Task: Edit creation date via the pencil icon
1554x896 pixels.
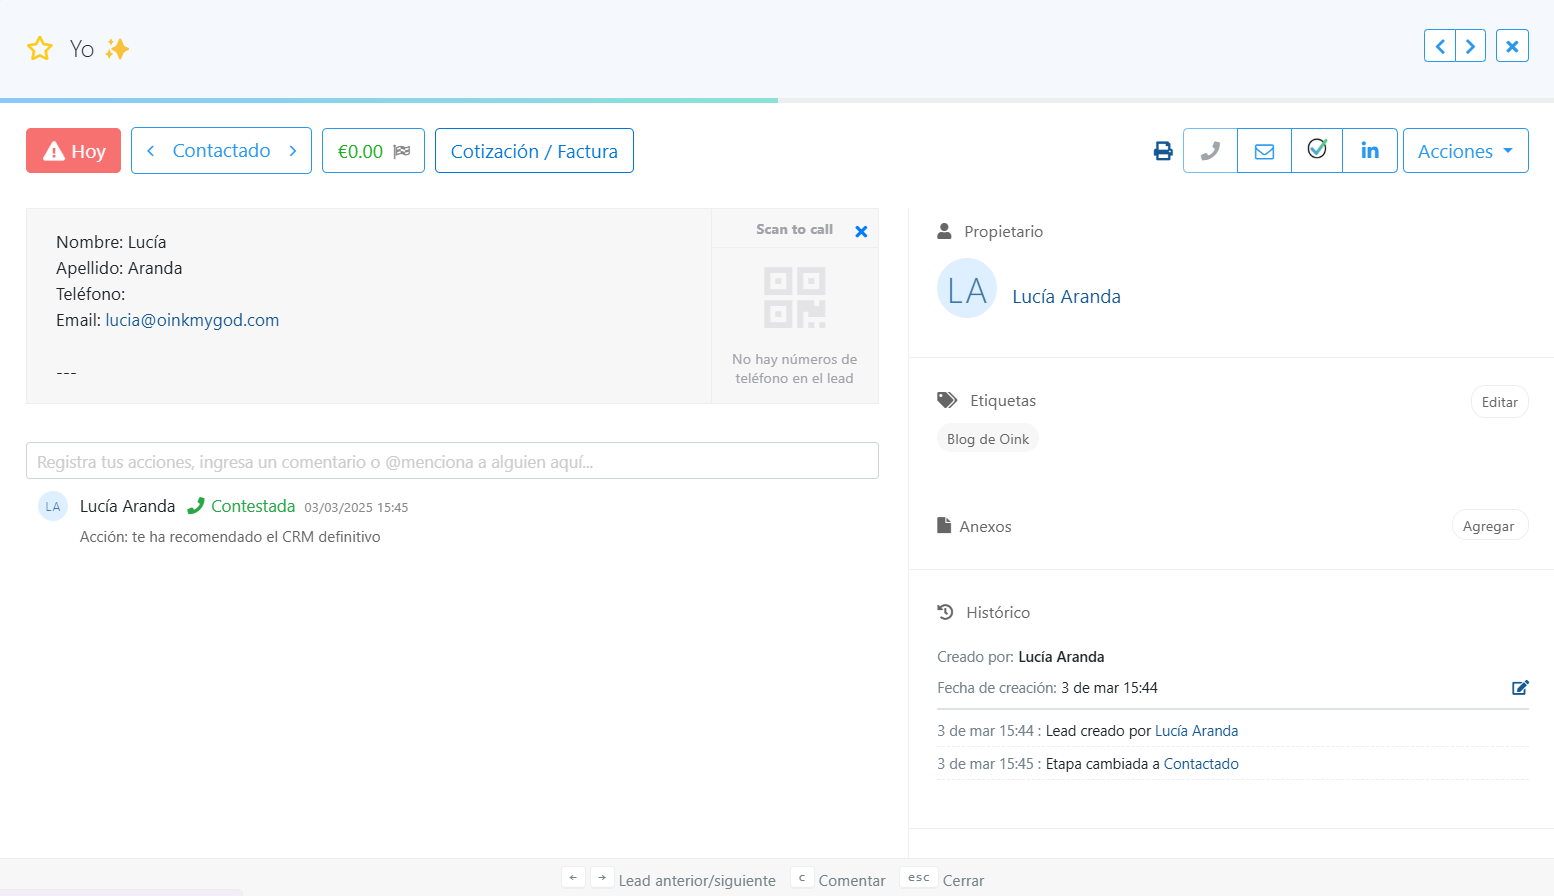Action: coord(1520,687)
